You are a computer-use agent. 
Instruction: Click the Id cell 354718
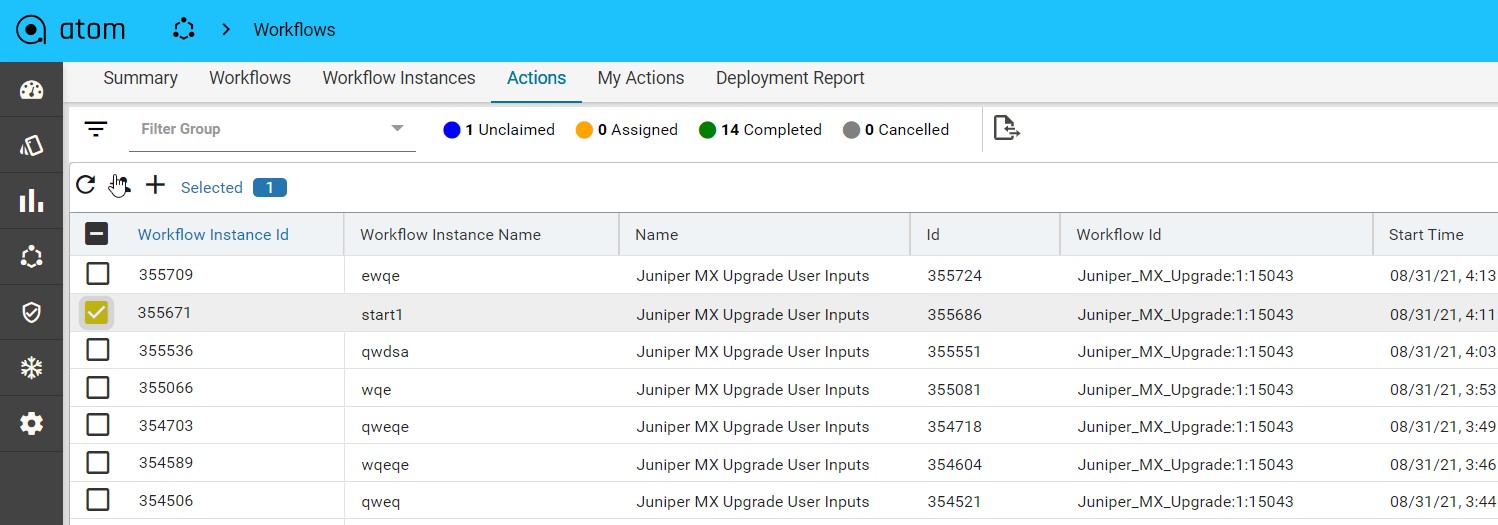pyautogui.click(x=954, y=427)
